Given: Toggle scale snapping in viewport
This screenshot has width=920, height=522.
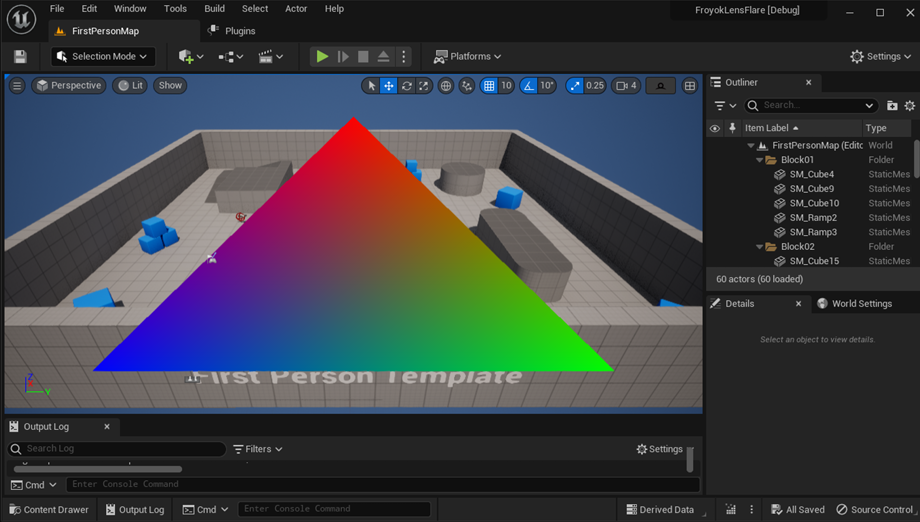Looking at the screenshot, I should coord(574,86).
